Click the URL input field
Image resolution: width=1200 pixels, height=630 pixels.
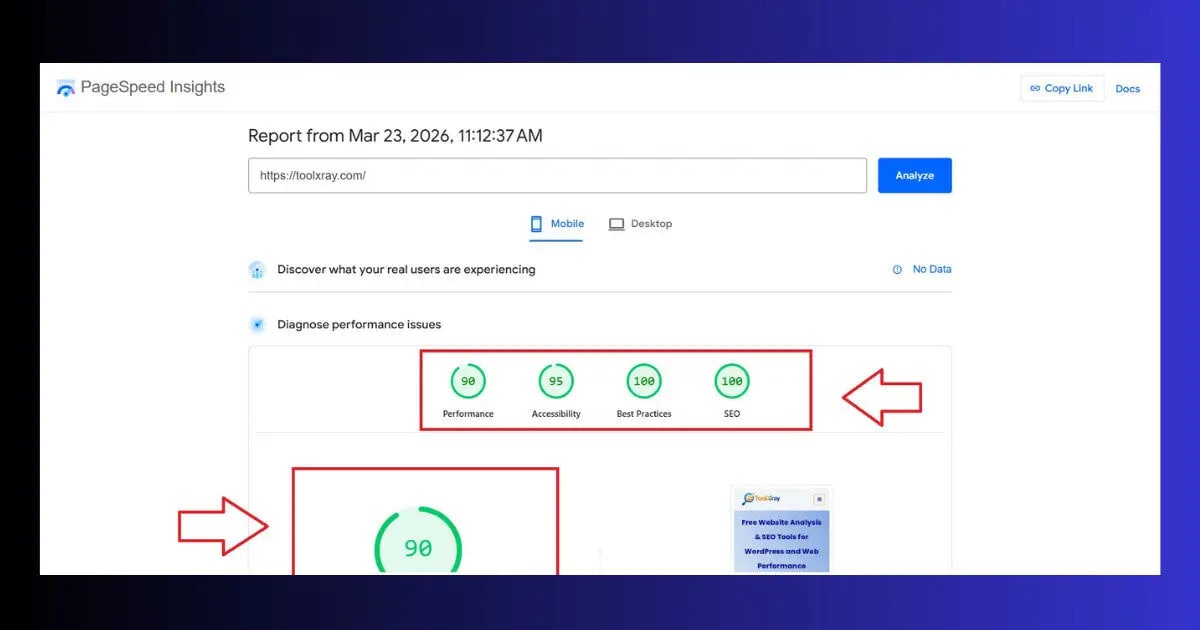click(557, 175)
